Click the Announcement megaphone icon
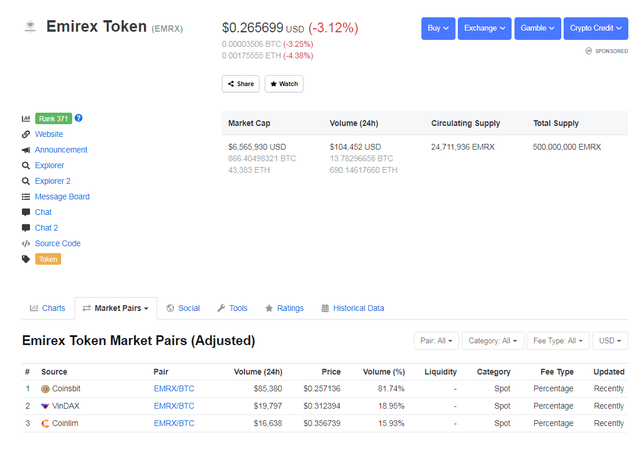640x451 pixels. (x=26, y=150)
